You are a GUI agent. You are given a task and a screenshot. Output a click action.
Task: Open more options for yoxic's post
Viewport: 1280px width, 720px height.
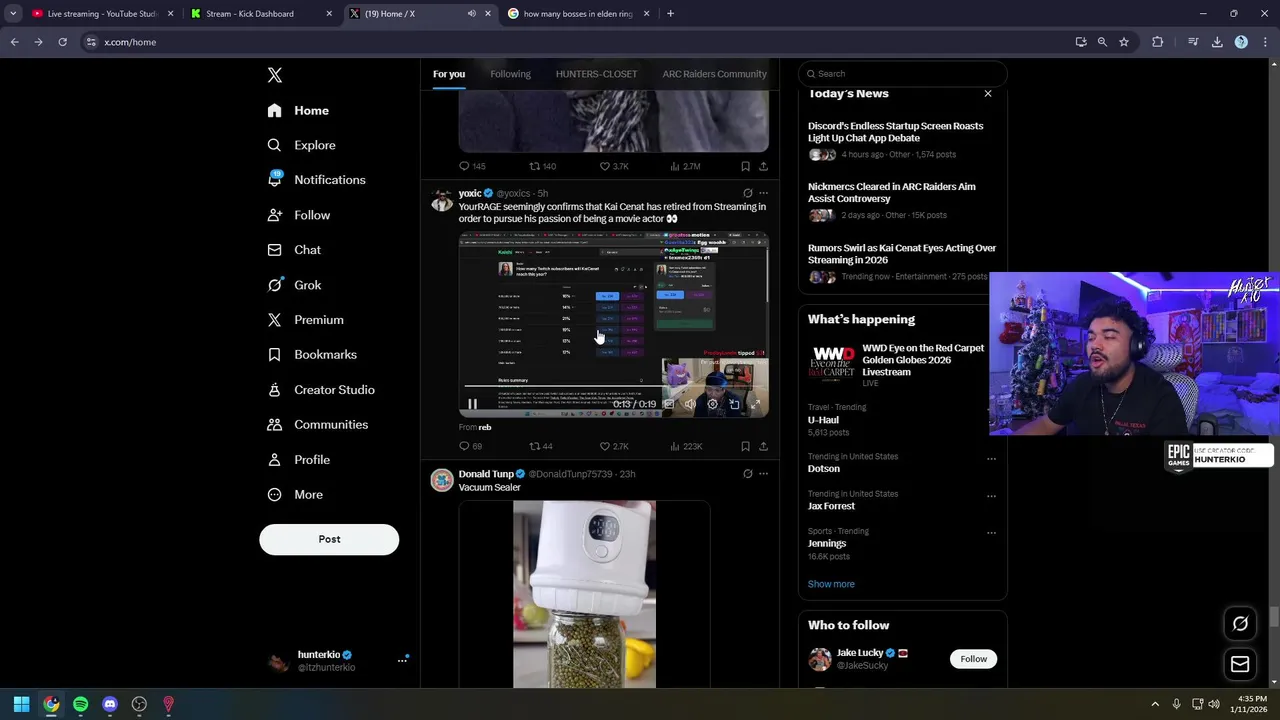click(x=763, y=193)
